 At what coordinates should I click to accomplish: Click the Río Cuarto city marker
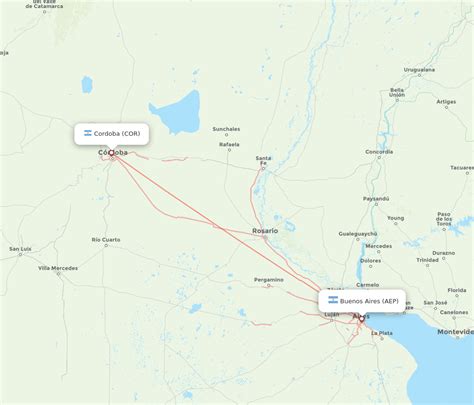point(106,245)
